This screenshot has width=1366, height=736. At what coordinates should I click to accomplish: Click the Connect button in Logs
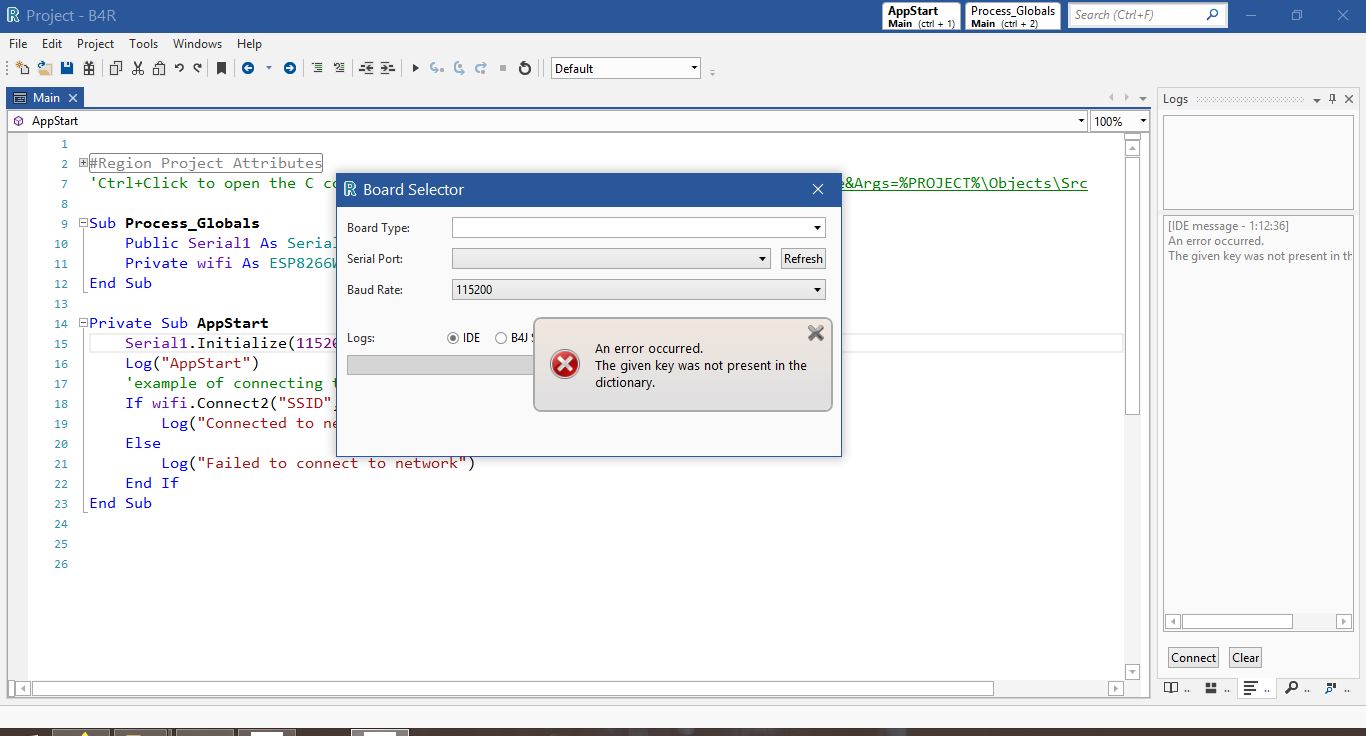click(x=1193, y=657)
